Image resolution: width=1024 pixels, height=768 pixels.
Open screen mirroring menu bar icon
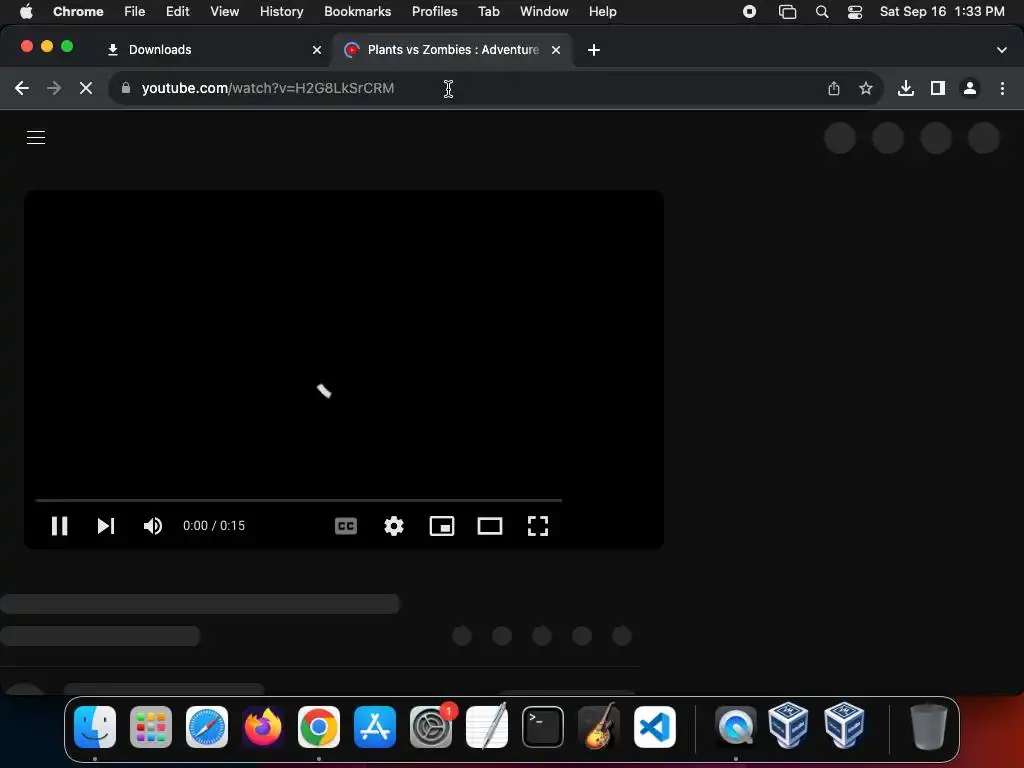(x=788, y=11)
